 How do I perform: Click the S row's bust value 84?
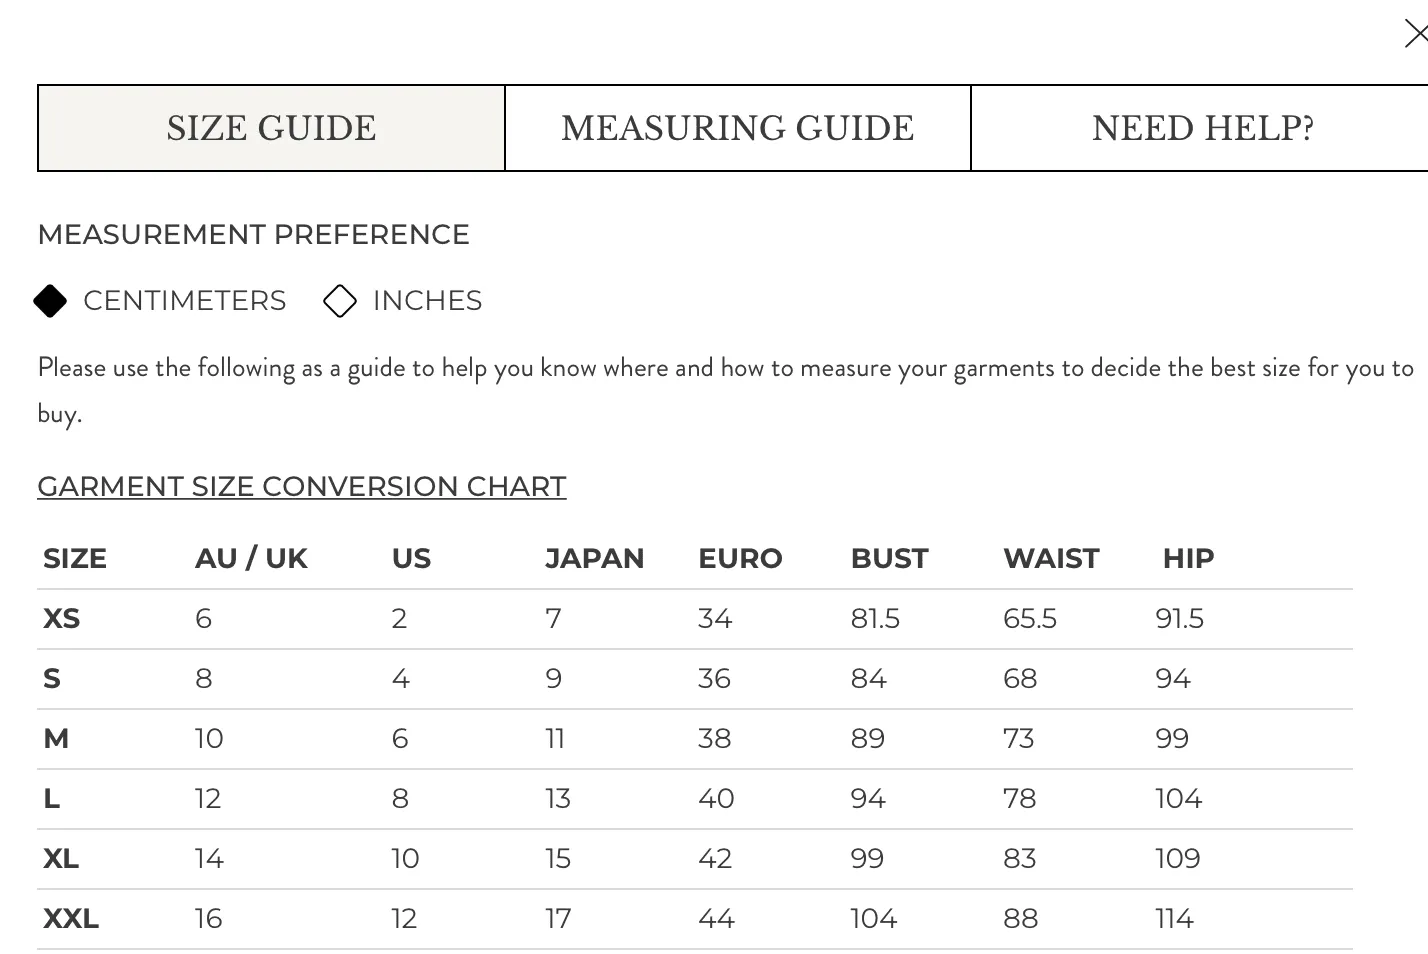pyautogui.click(x=868, y=678)
